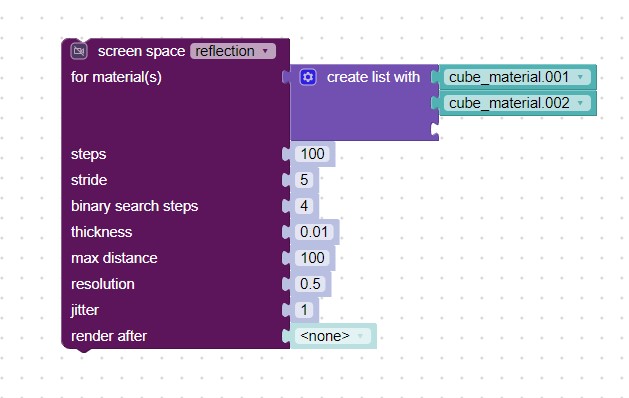Viewport: 629px width, 398px height.
Task: Select the steps value field 100
Action: [312, 154]
